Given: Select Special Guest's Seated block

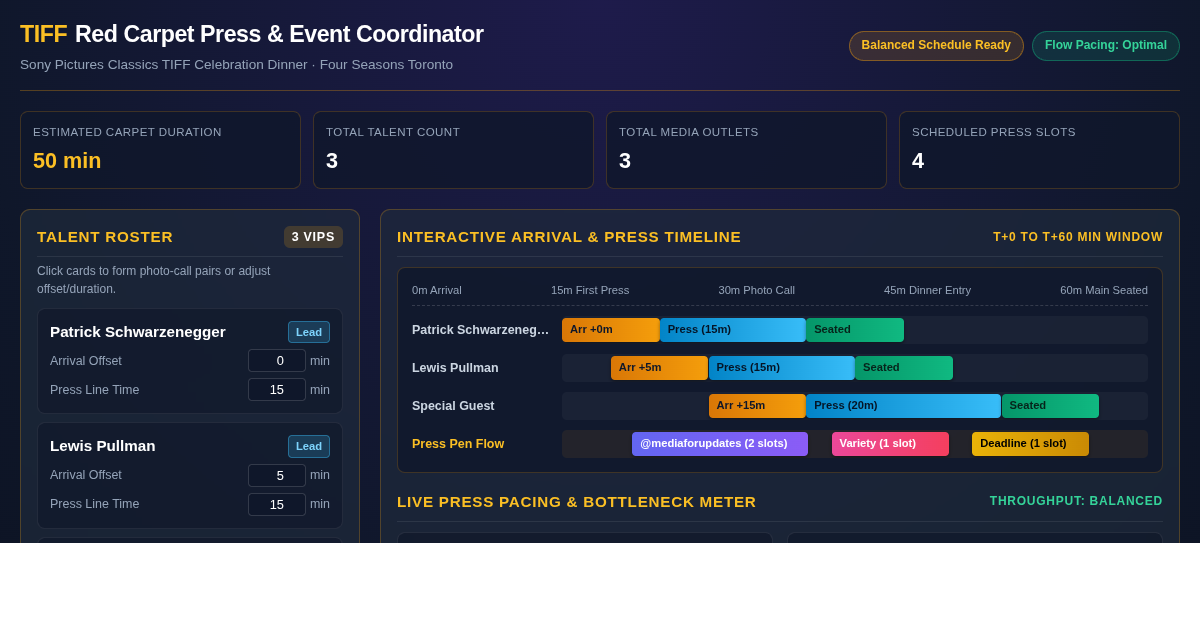Looking at the screenshot, I should pyautogui.click(x=1050, y=406).
